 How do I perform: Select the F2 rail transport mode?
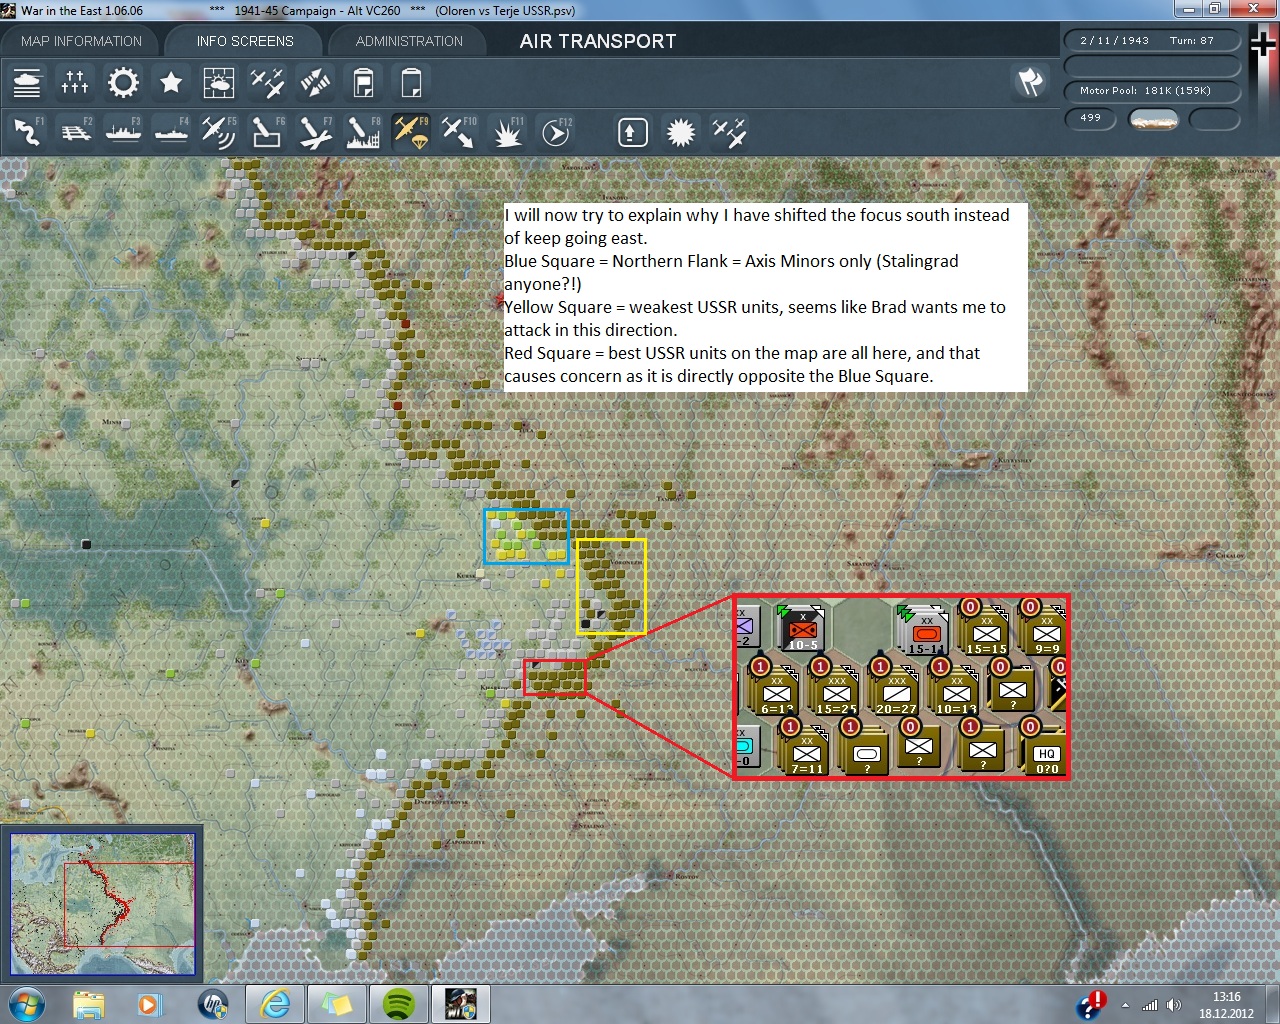[x=75, y=132]
